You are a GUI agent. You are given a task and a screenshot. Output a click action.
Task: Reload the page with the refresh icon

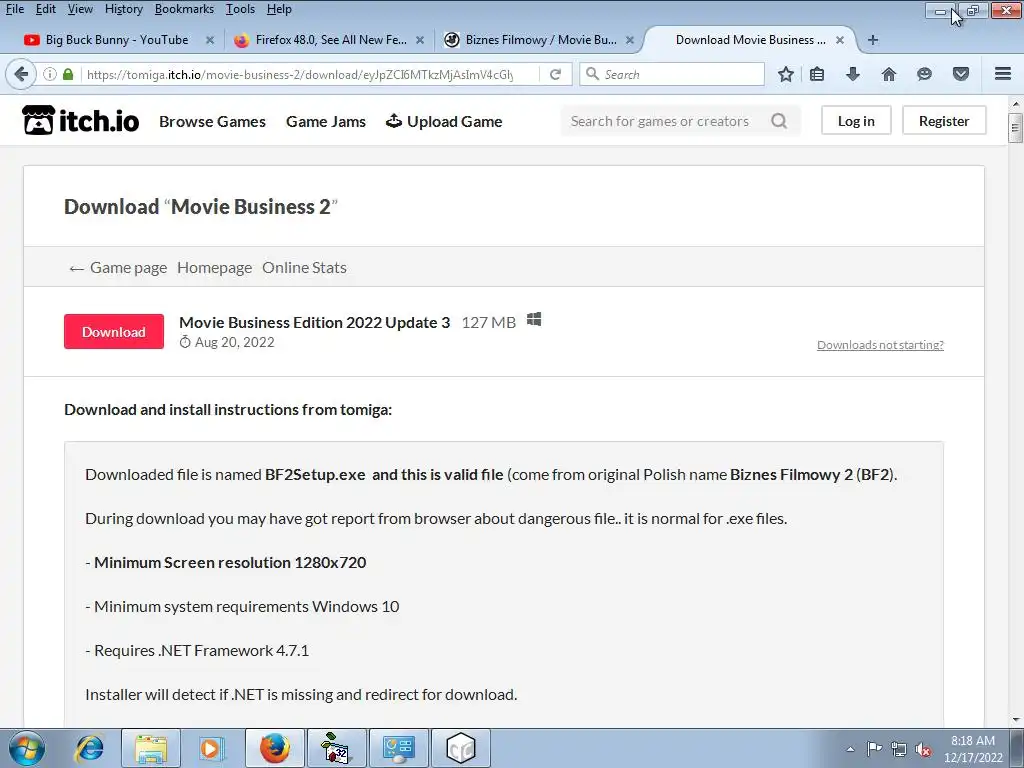[x=555, y=74]
